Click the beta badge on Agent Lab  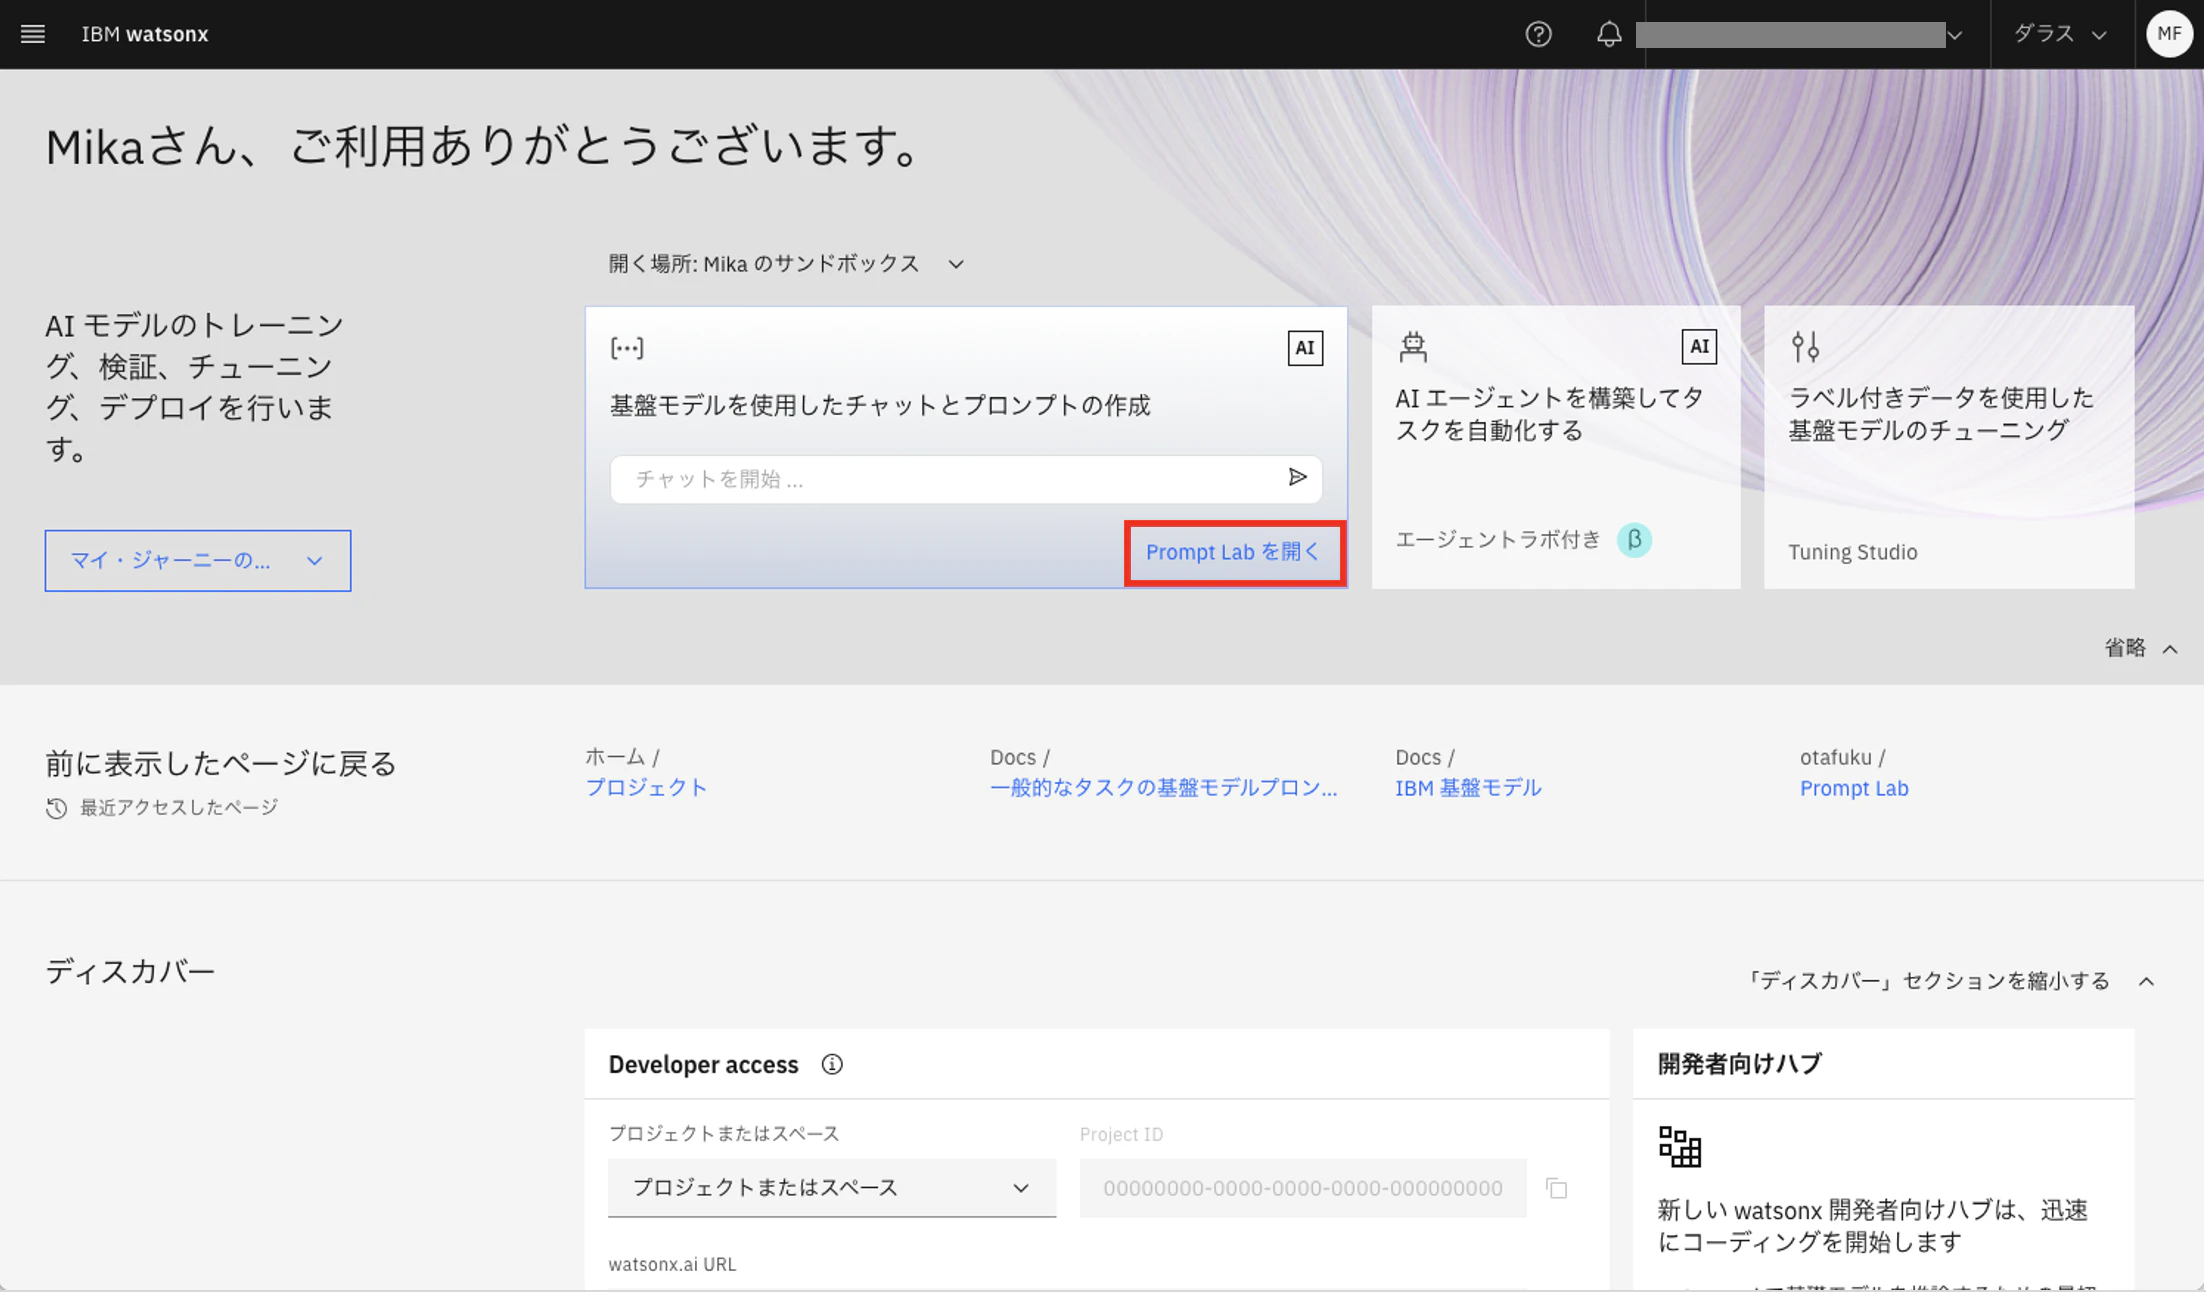point(1634,540)
